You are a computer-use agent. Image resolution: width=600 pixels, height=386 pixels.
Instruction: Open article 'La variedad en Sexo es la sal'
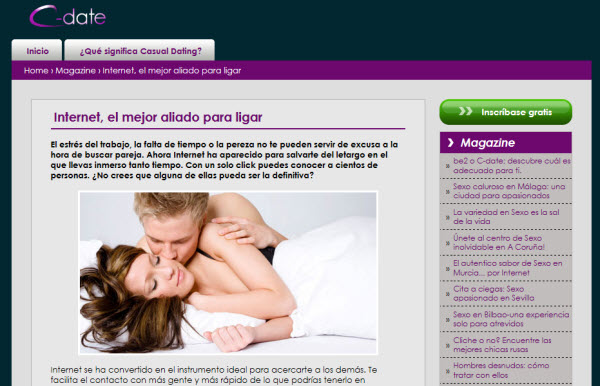(506, 217)
